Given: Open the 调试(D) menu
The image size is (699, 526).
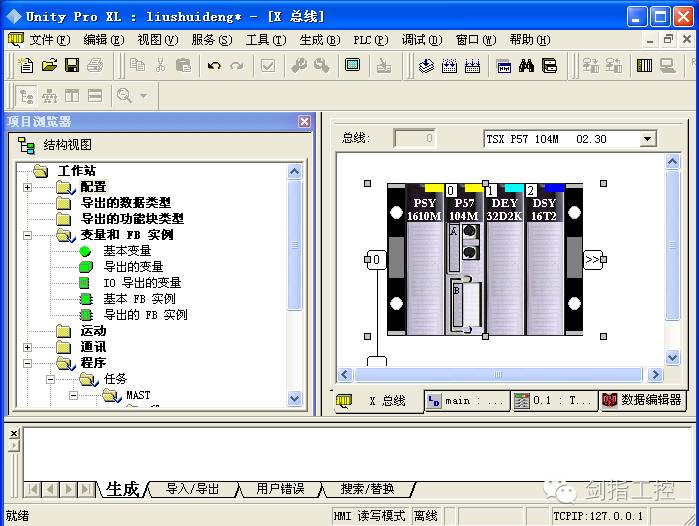Looking at the screenshot, I should (422, 40).
